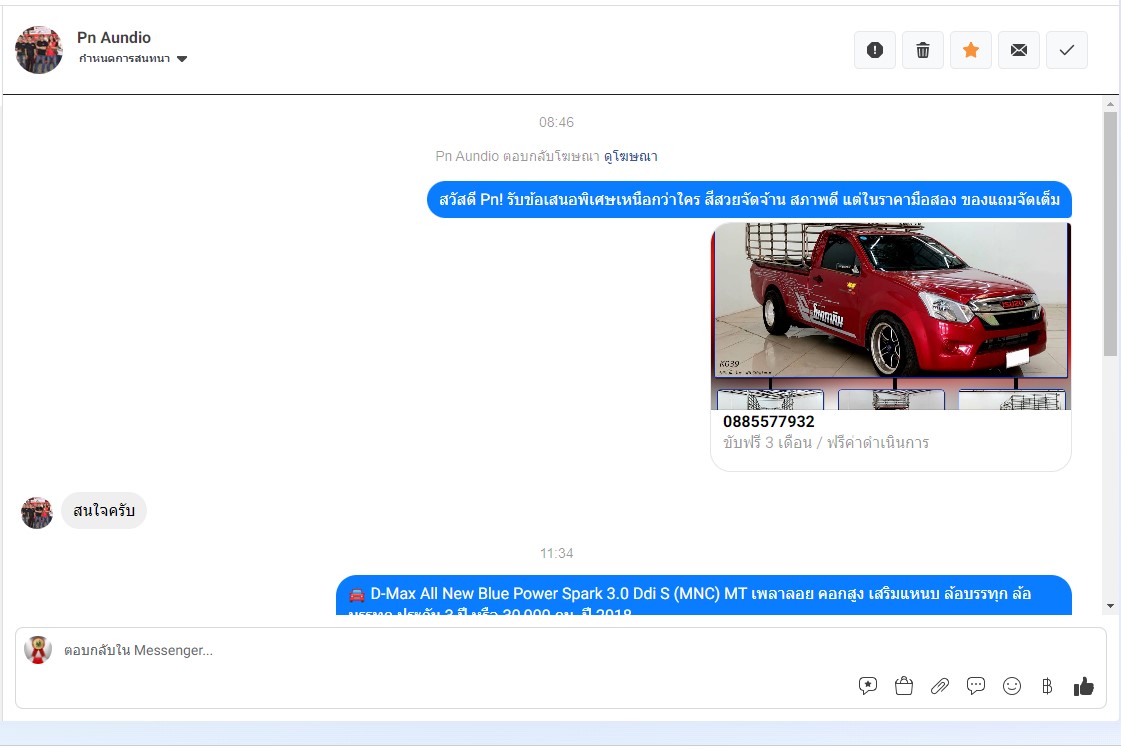Click the sender avatar beside สนใจครับ message
The image size is (1121, 749).
(37, 513)
